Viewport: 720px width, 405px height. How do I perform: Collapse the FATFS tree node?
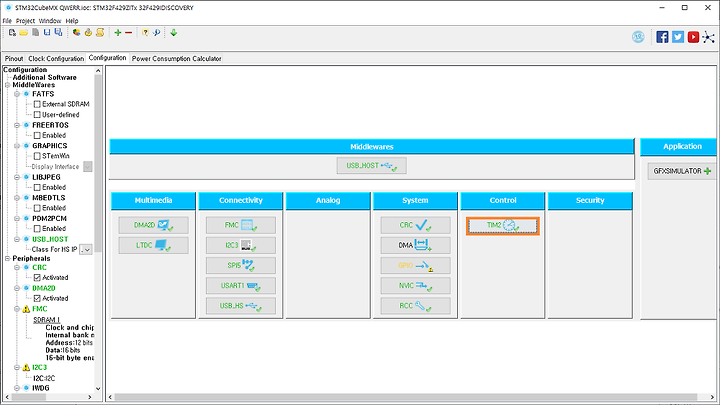[17, 94]
